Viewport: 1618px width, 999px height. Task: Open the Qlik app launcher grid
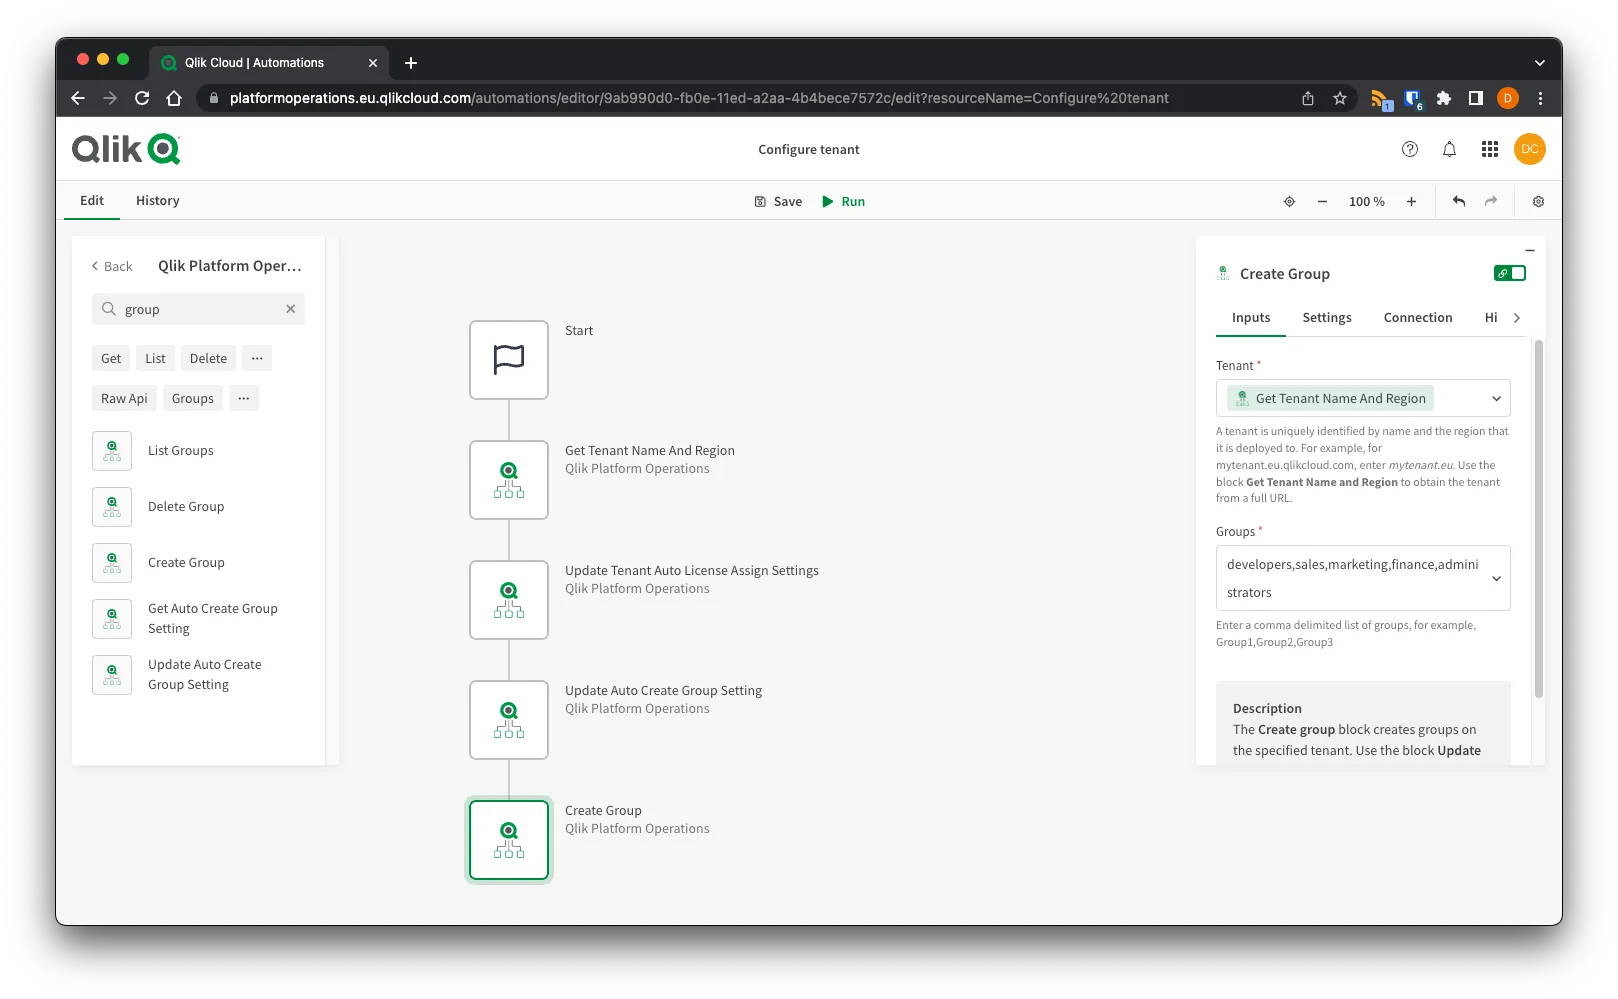click(1489, 149)
